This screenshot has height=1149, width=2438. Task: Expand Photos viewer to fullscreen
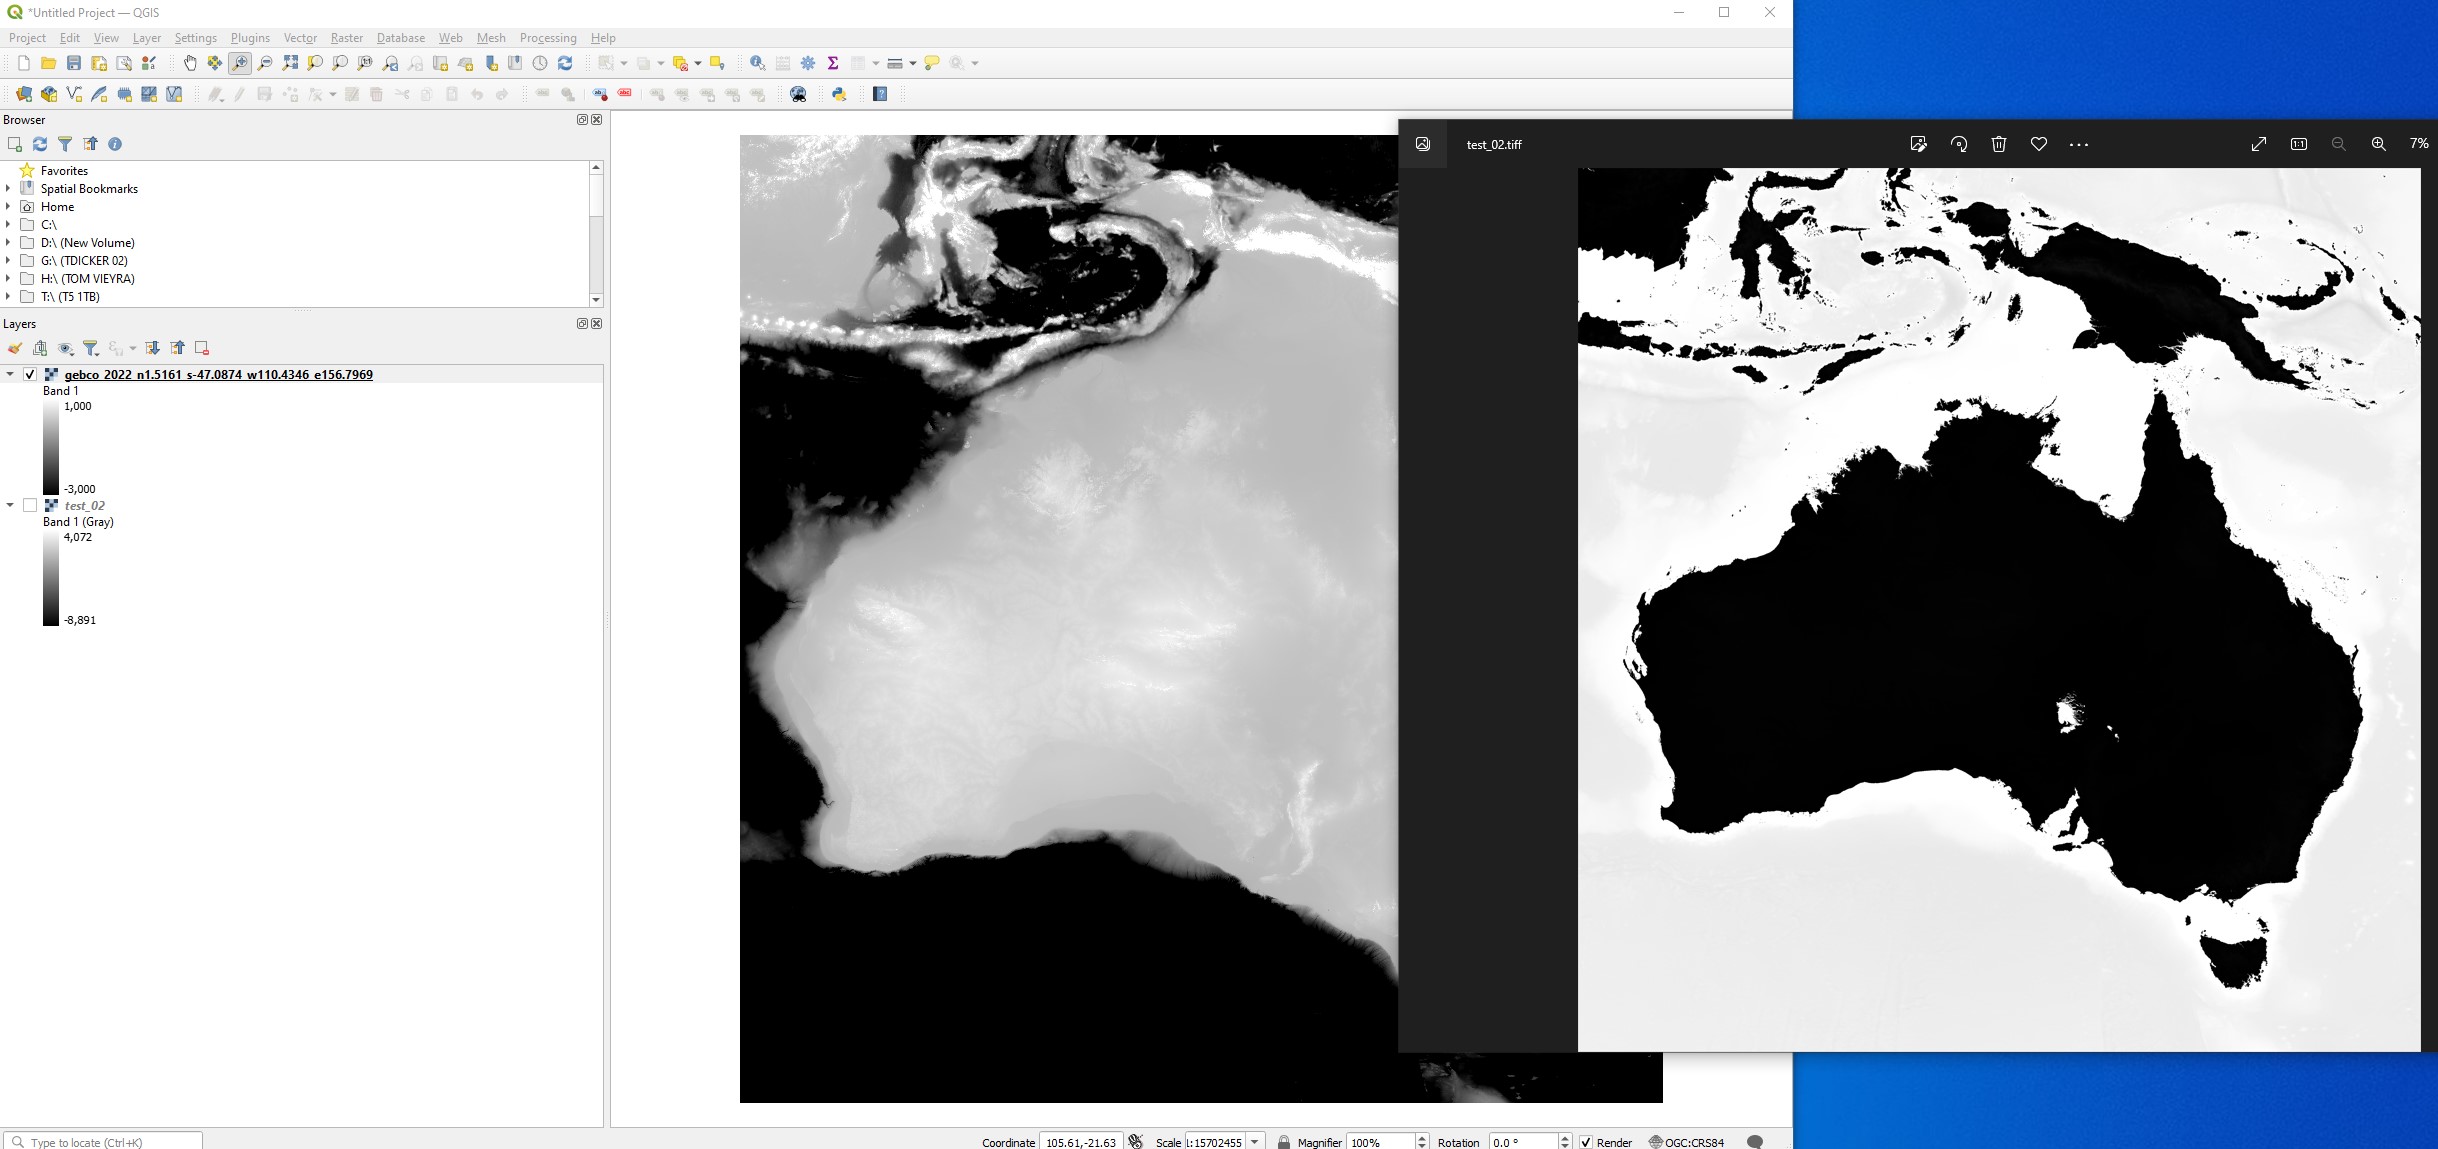point(2259,144)
